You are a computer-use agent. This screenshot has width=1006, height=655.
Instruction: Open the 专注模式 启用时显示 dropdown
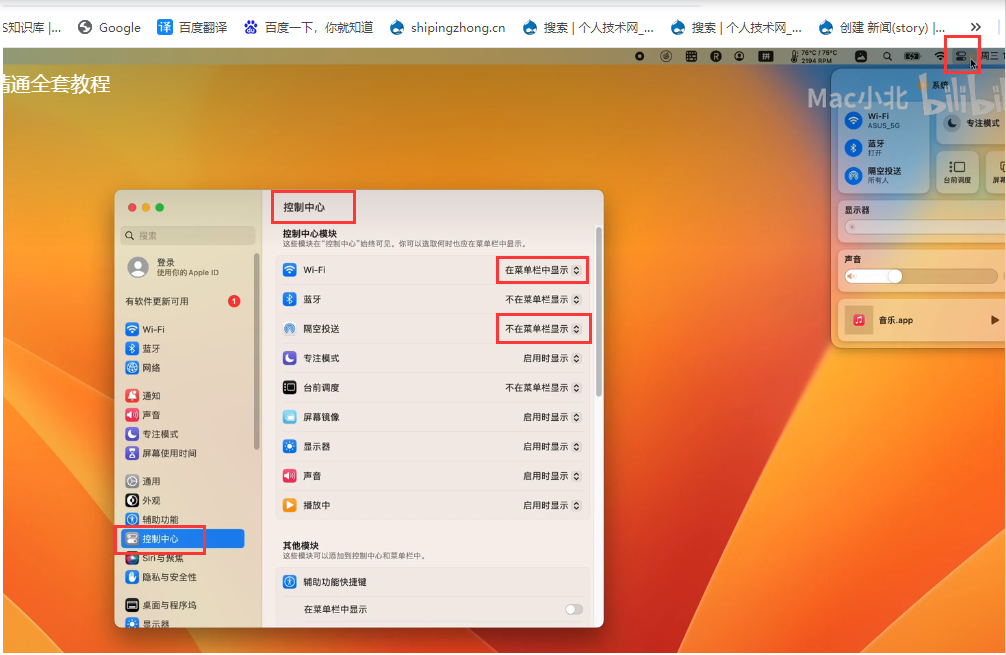coord(551,359)
